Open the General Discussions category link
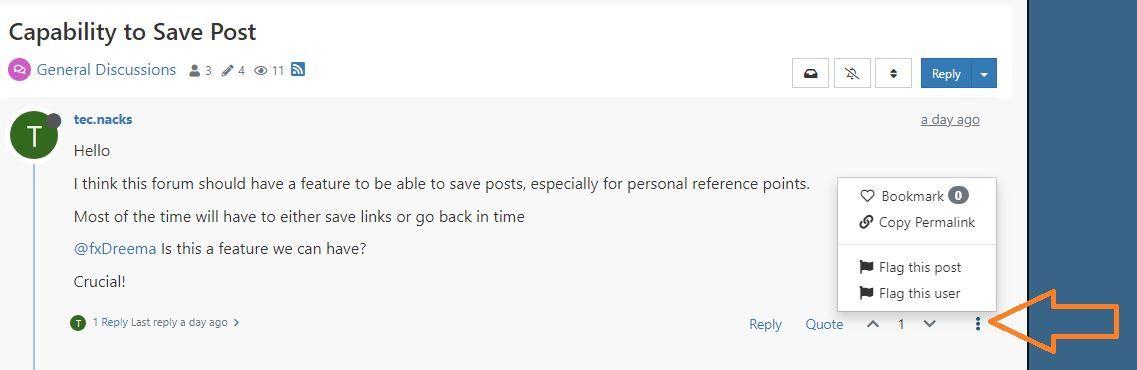Screen dimensions: 1137x370 (x=106, y=70)
